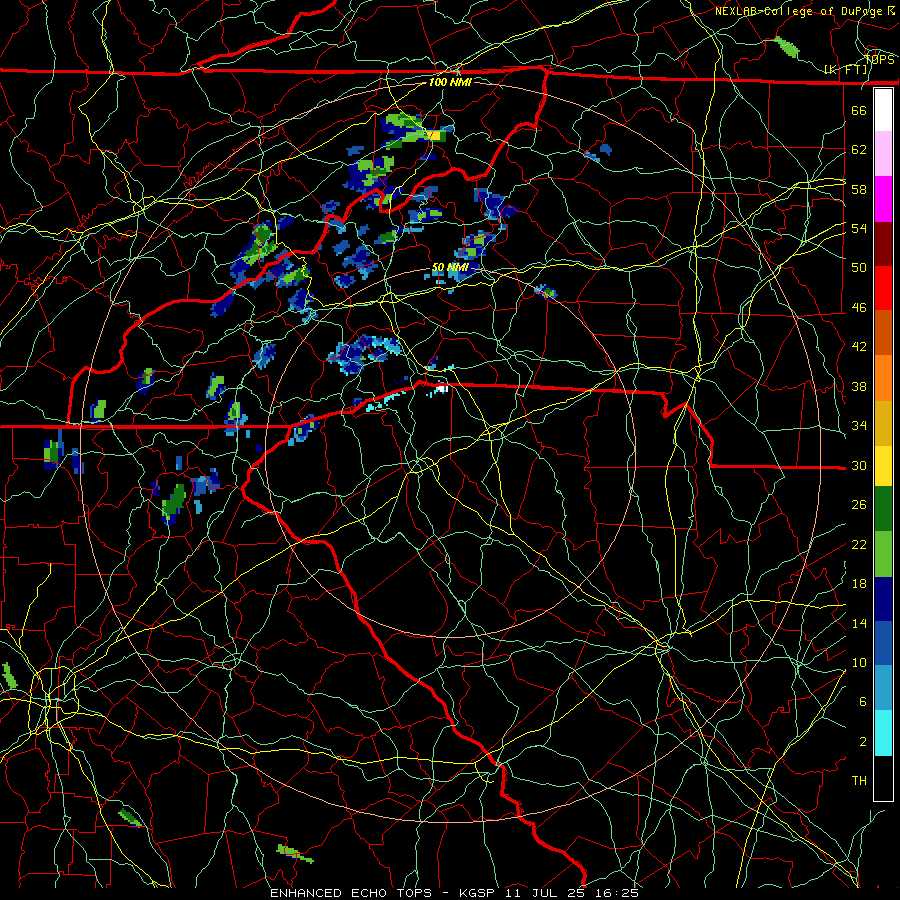Pick the cyan legend swatch

pos(883,733)
